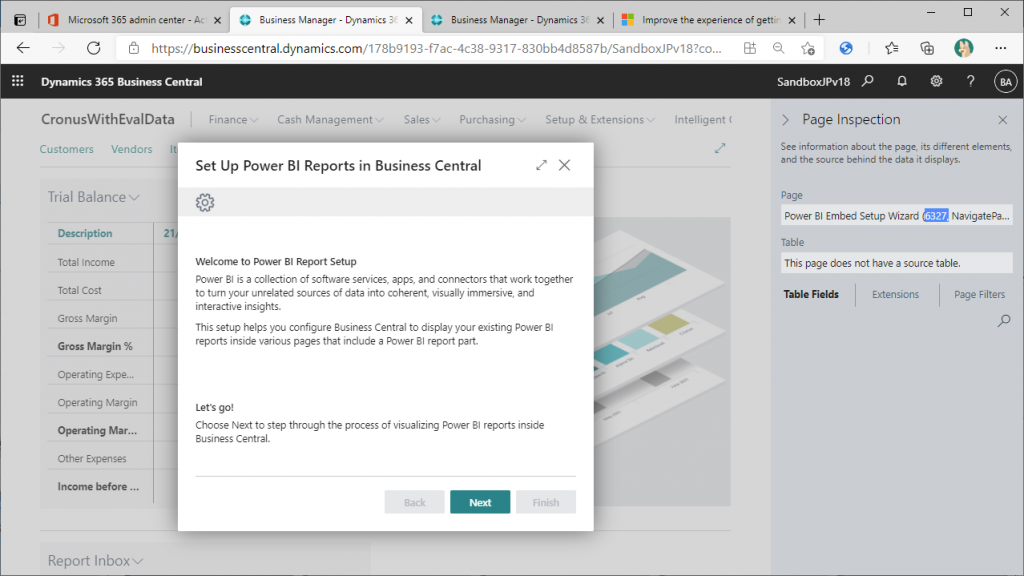Expand the Purchasing menu
Image resolution: width=1024 pixels, height=576 pixels.
pos(492,120)
